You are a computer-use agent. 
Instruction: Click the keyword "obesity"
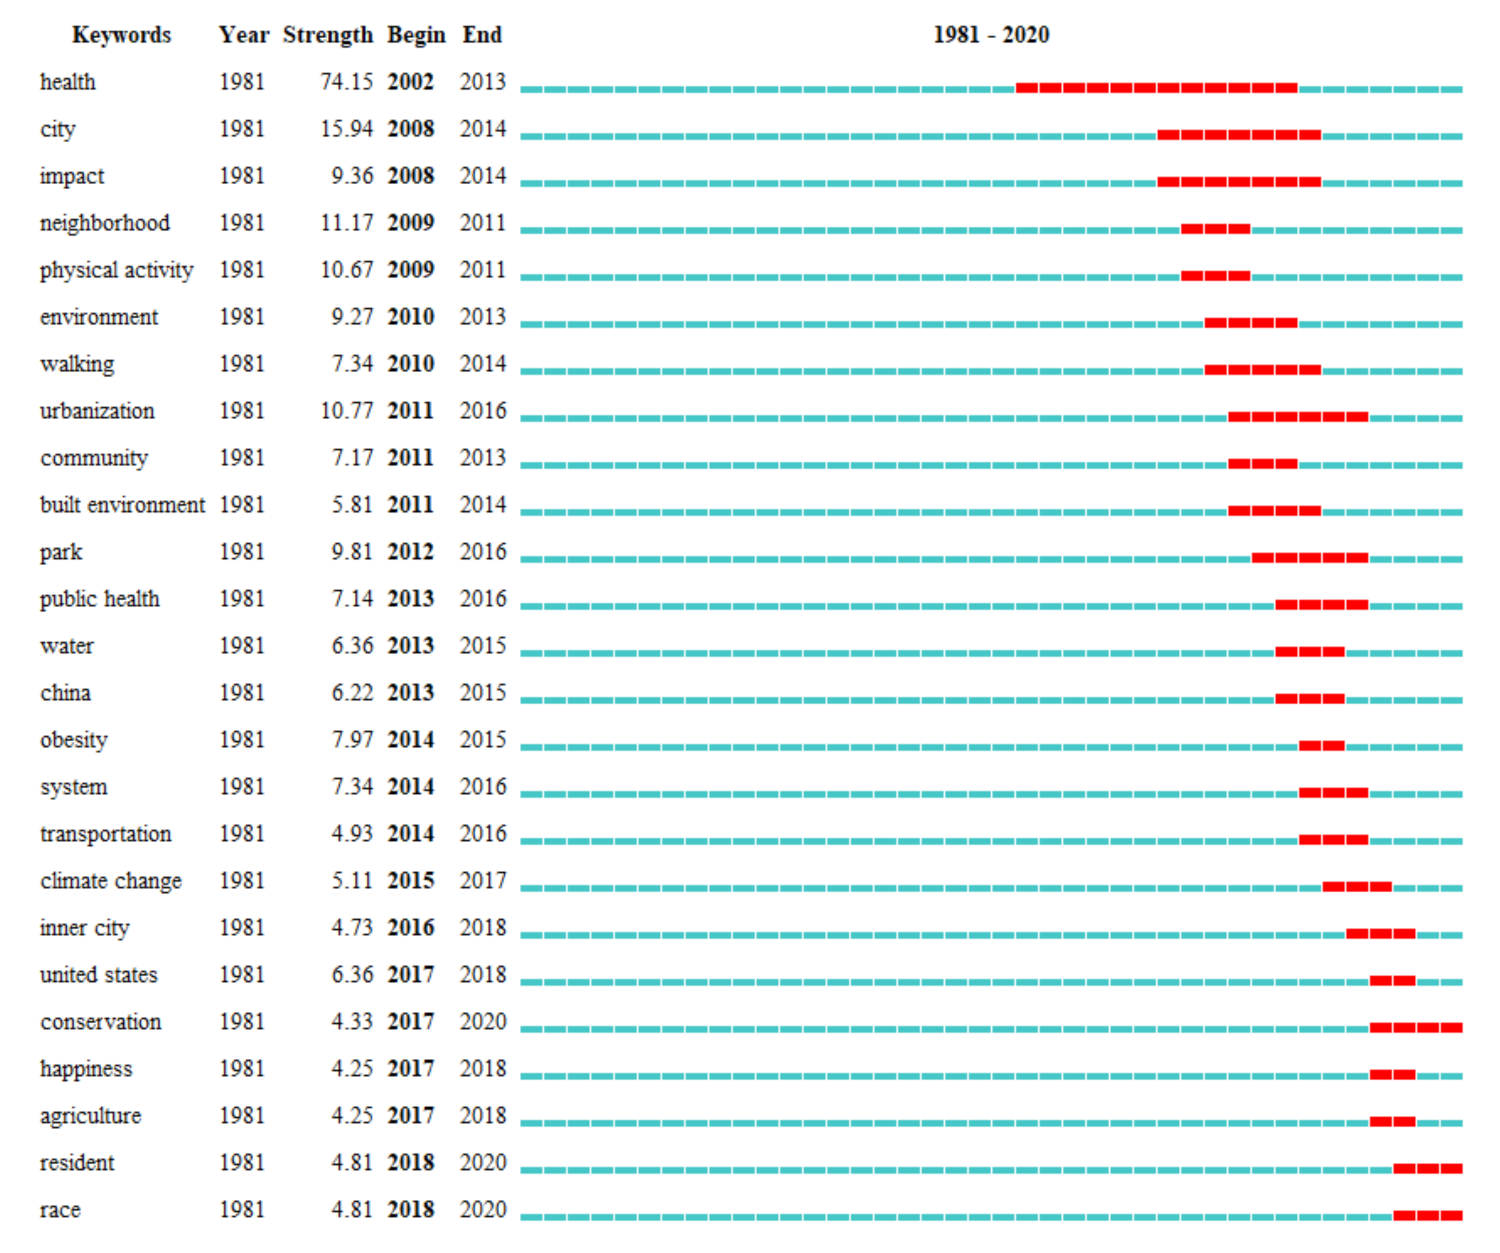pyautogui.click(x=74, y=740)
